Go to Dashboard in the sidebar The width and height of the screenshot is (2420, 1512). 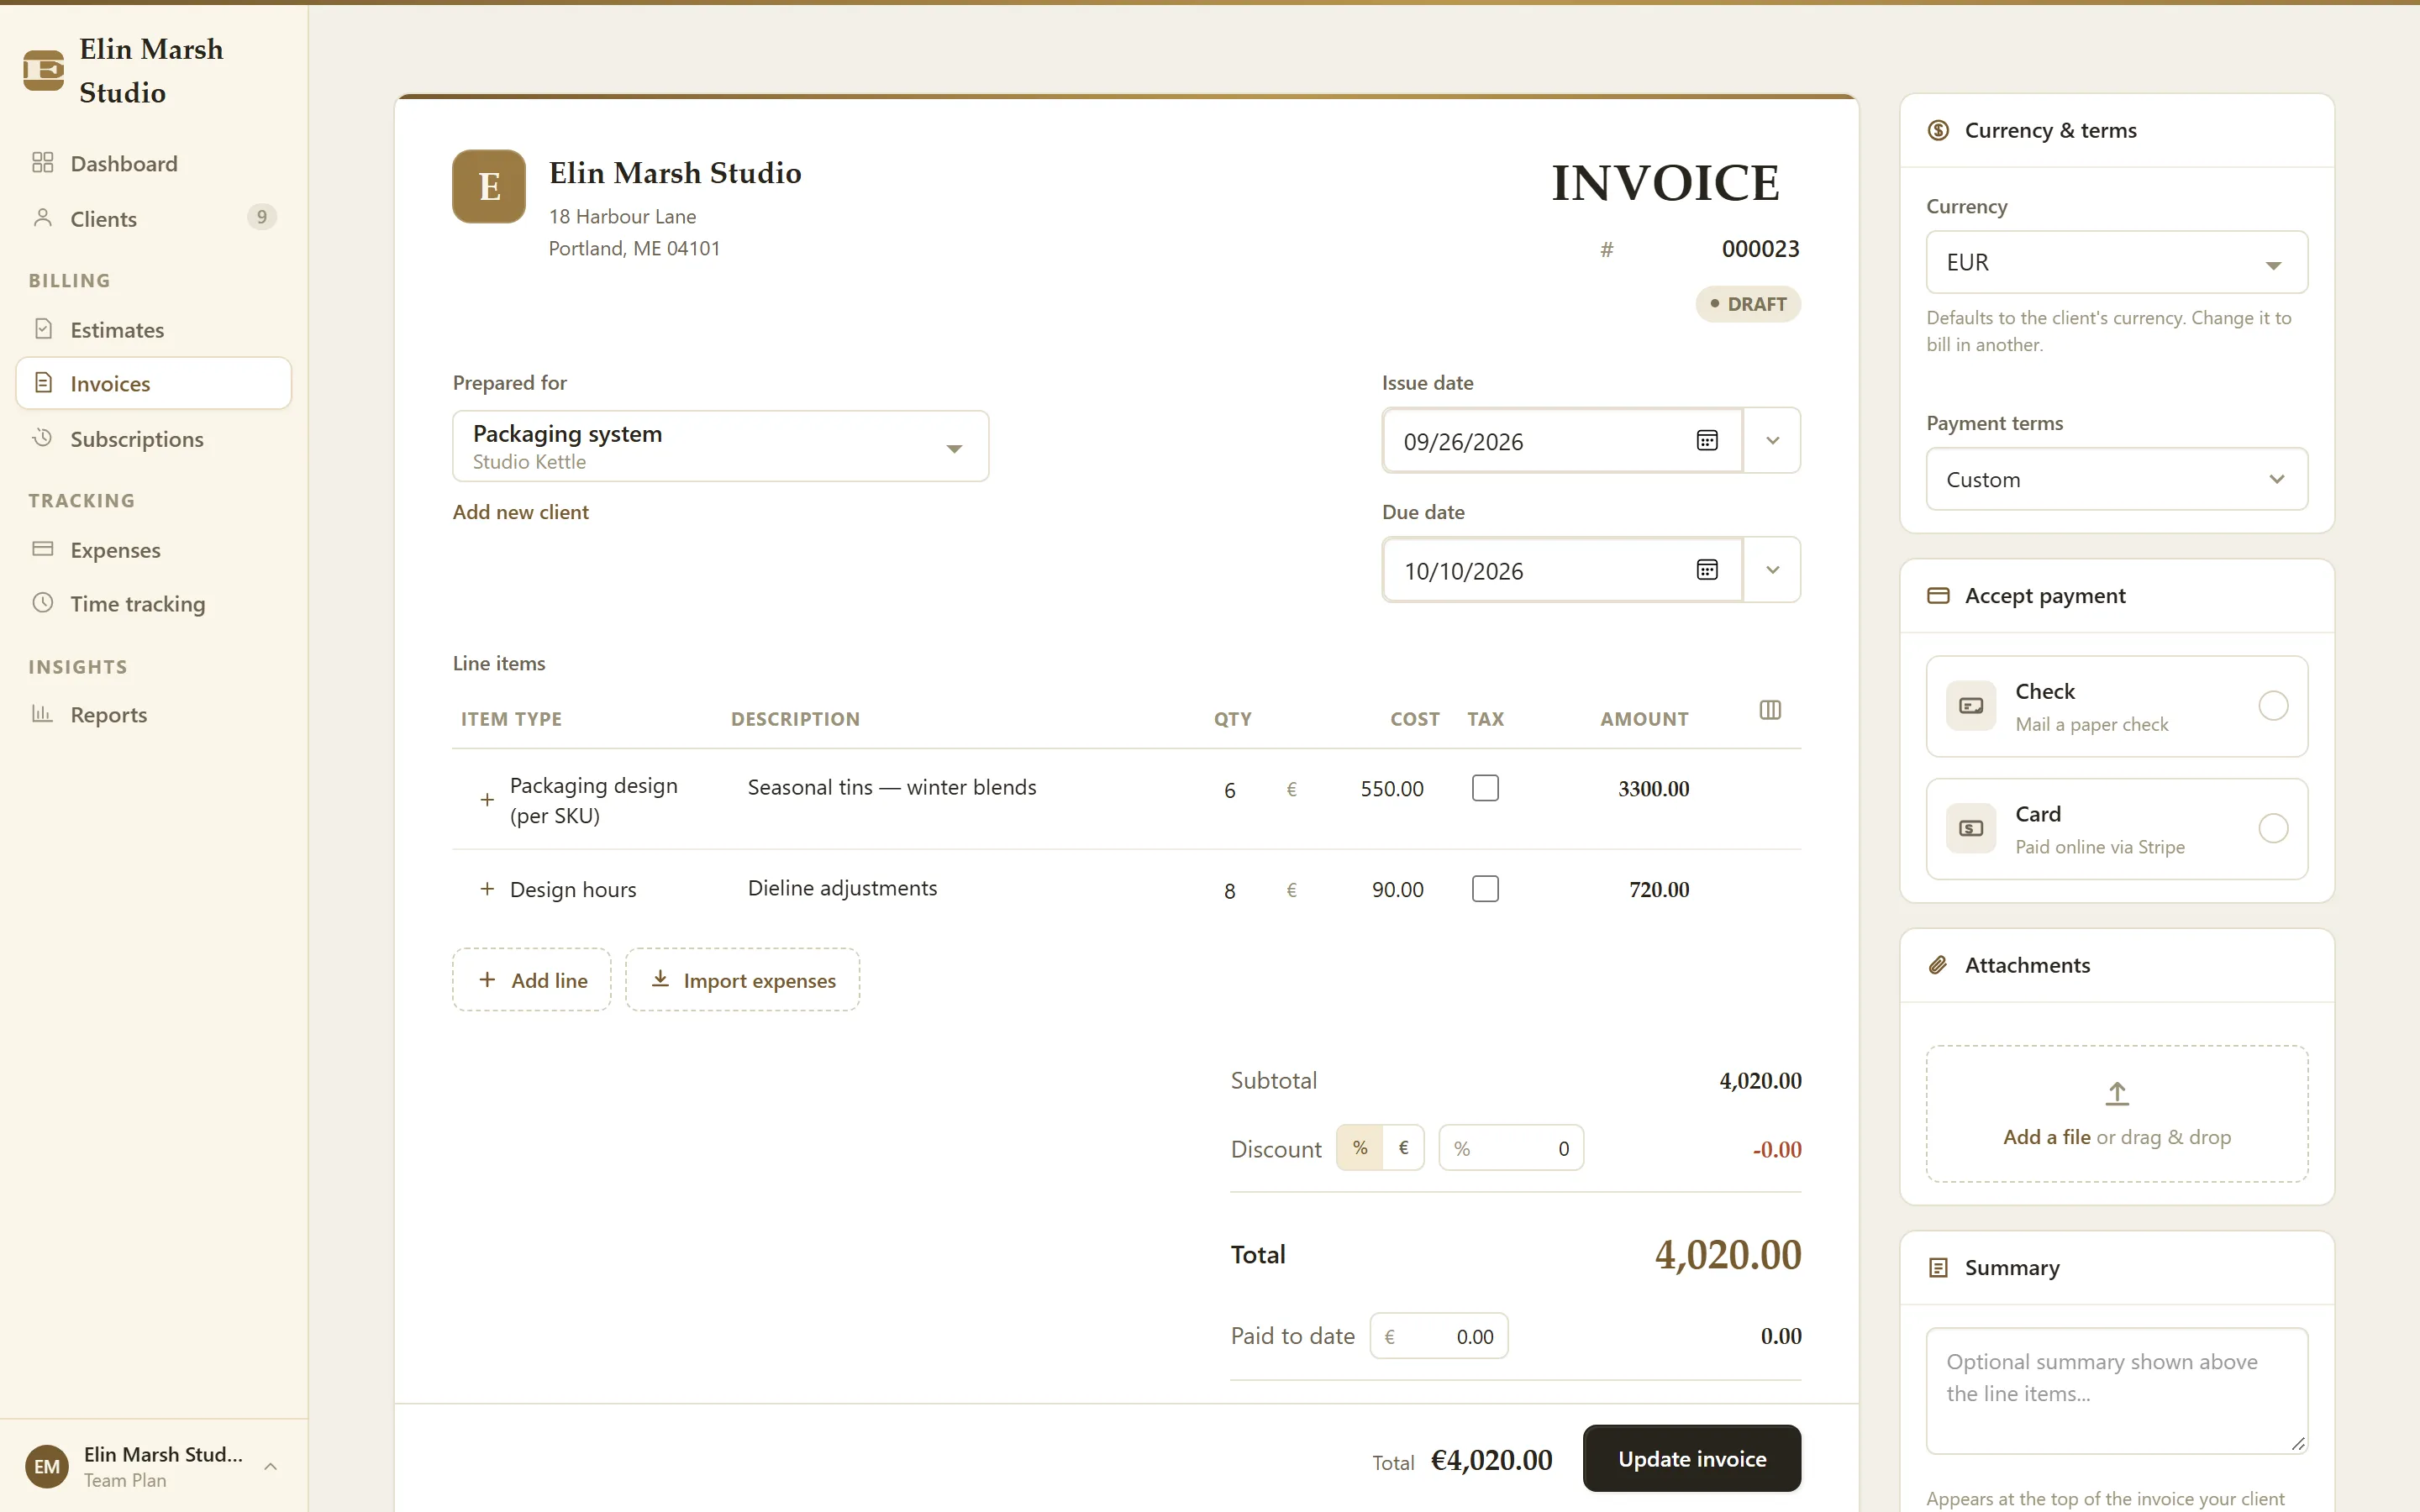tap(153, 163)
